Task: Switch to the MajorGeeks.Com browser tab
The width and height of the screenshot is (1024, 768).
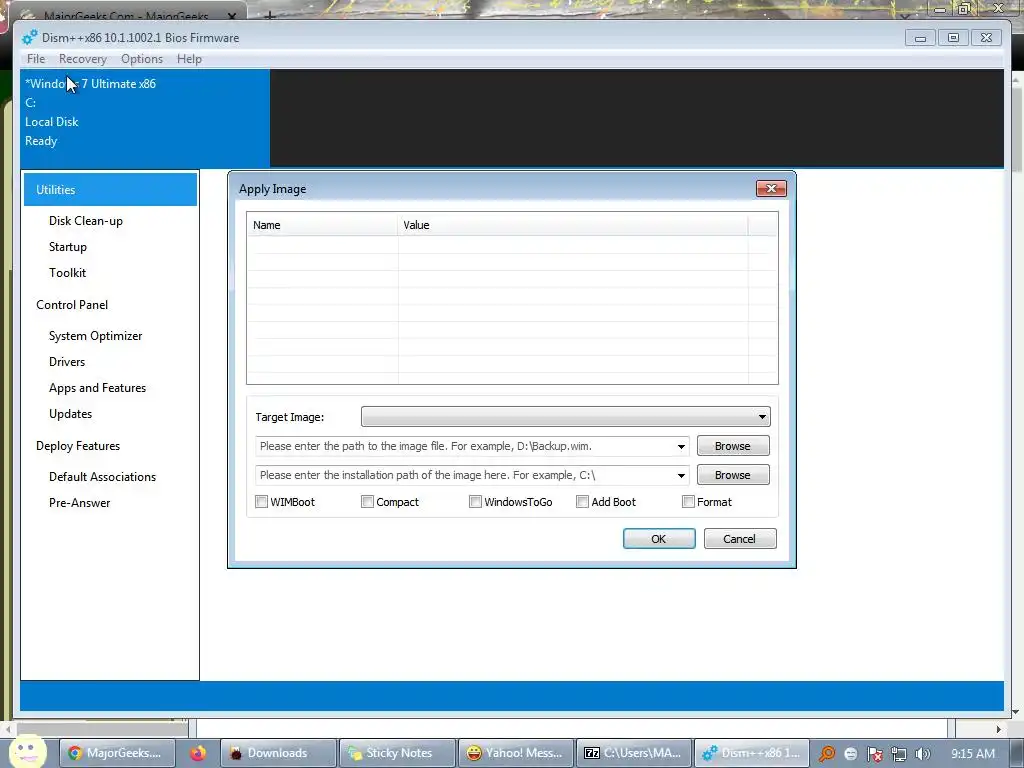Action: [124, 16]
